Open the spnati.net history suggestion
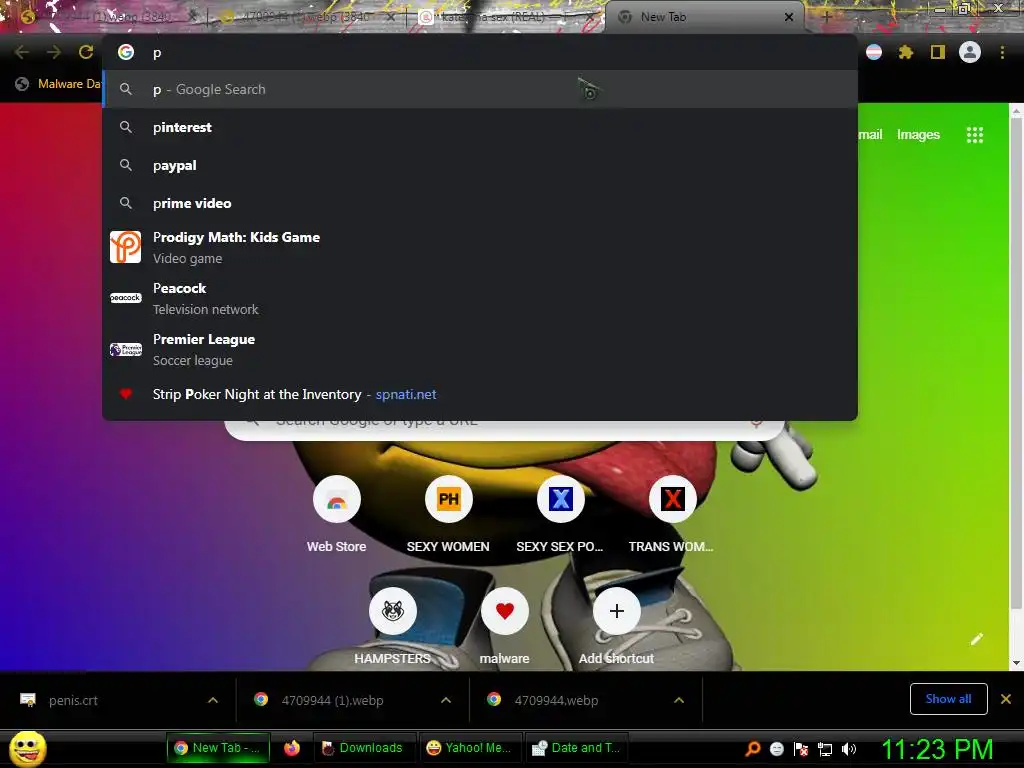Screen dimensions: 1024x768 pyautogui.click(x=480, y=394)
